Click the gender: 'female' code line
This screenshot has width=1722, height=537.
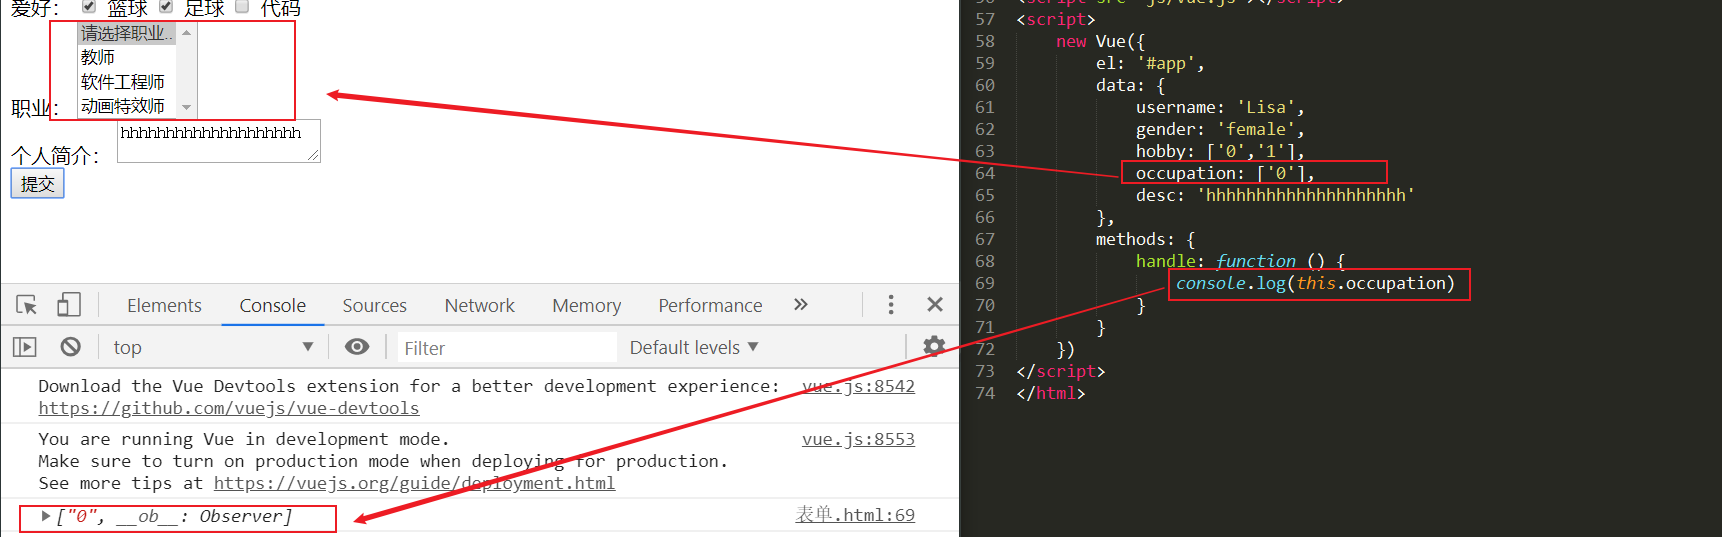pyautogui.click(x=1220, y=129)
